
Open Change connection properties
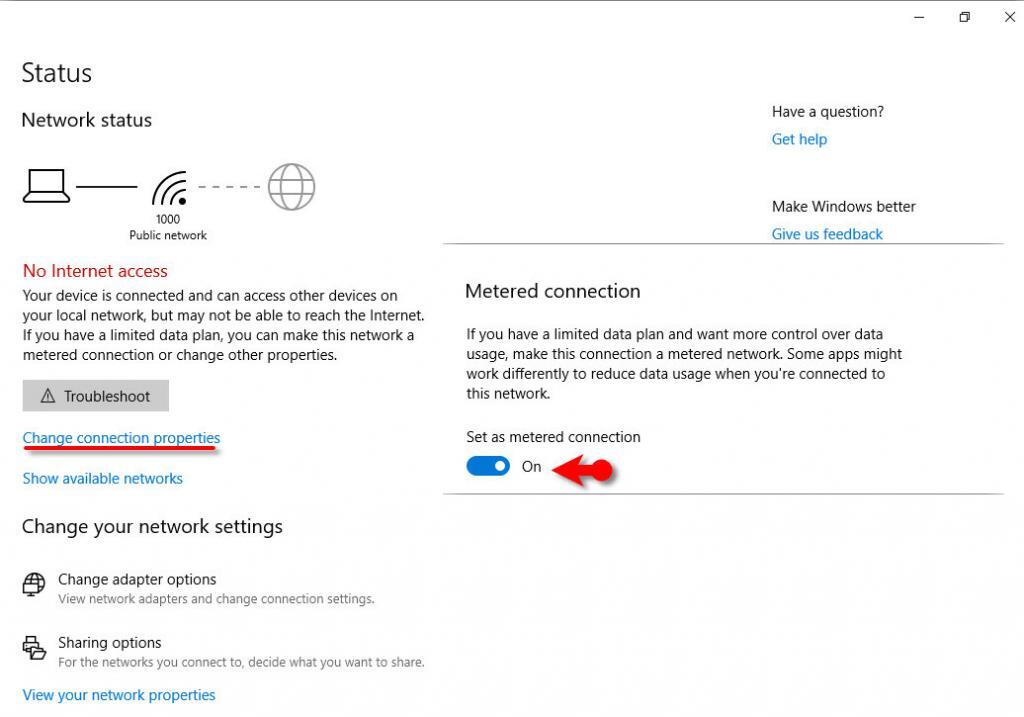click(x=121, y=437)
